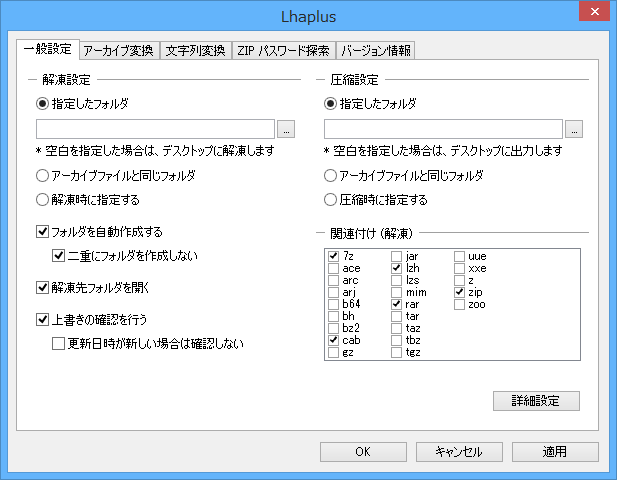Confirm settings with OK button
This screenshot has height=480, width=617.
(x=363, y=452)
